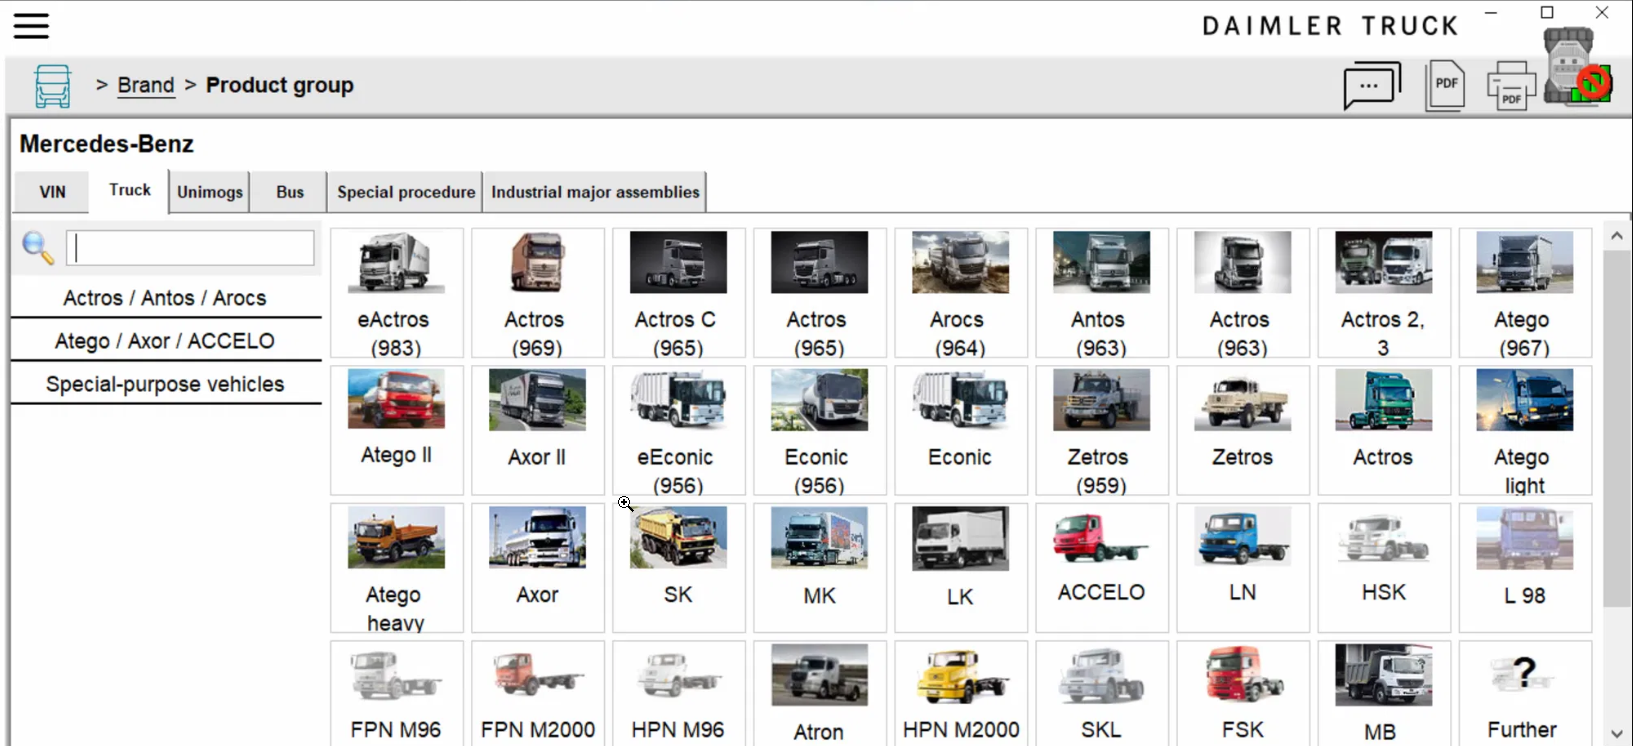Open the ACCELO tile

[x=1102, y=568]
